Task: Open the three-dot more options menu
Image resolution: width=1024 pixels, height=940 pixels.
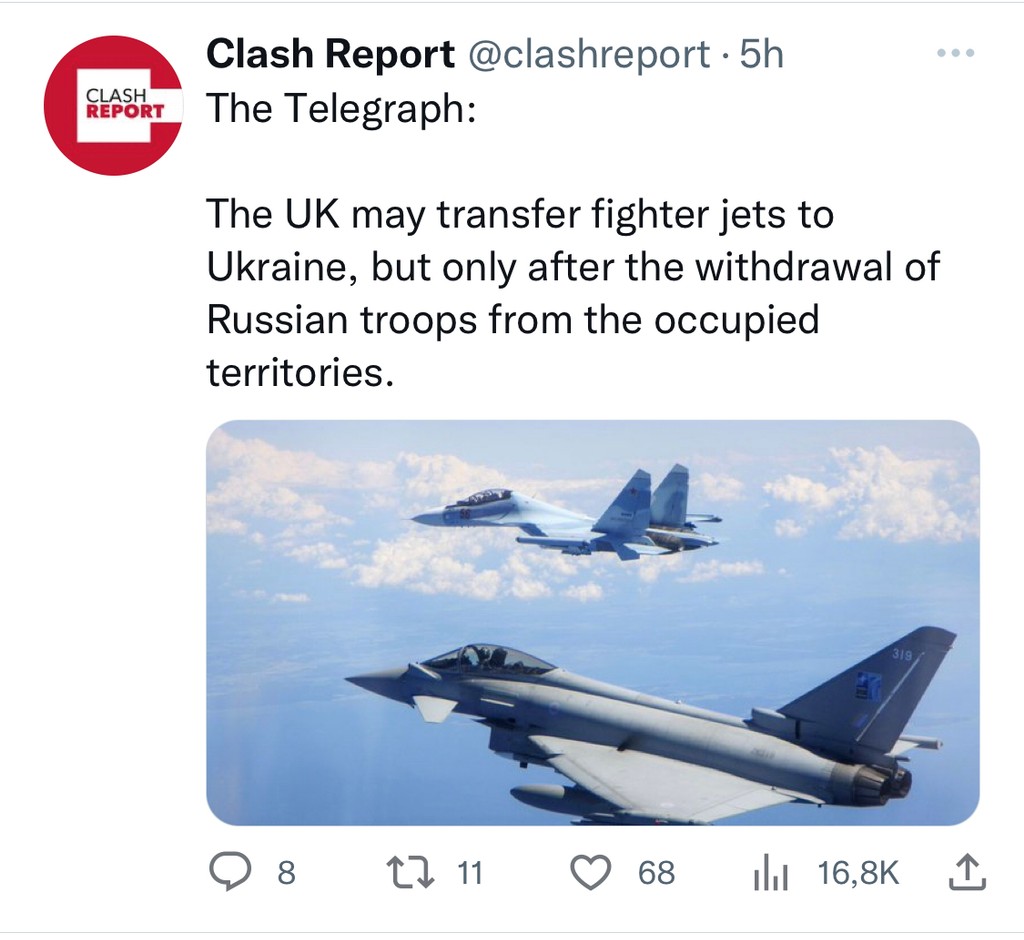Action: (x=954, y=53)
